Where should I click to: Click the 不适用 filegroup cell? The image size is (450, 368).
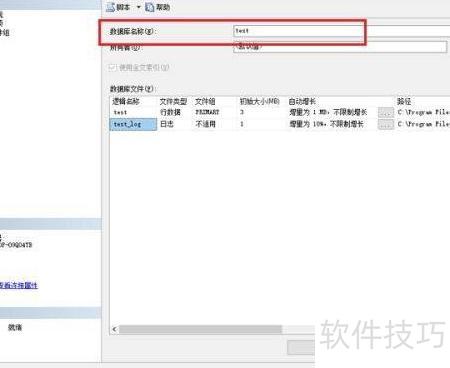[x=206, y=124]
